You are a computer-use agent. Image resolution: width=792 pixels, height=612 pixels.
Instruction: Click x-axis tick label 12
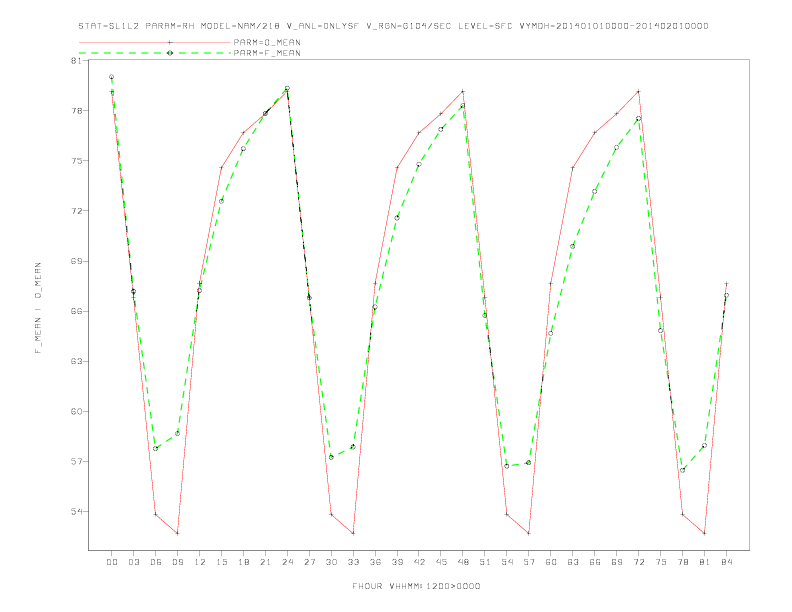click(200, 562)
